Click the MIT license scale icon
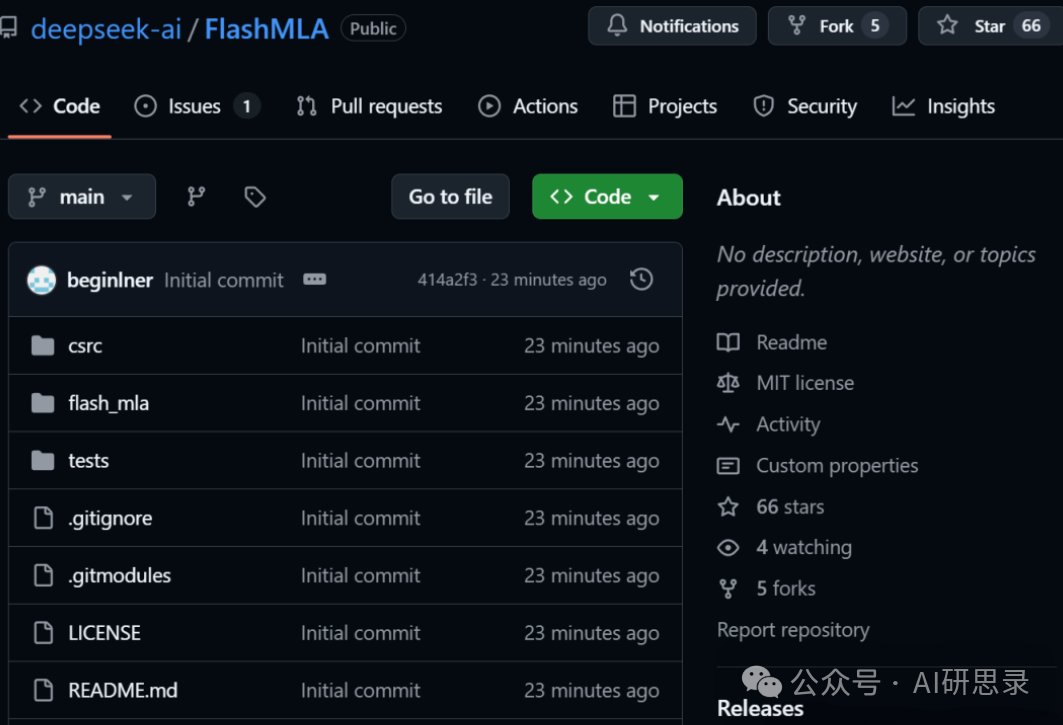Image resolution: width=1063 pixels, height=725 pixels. (728, 383)
